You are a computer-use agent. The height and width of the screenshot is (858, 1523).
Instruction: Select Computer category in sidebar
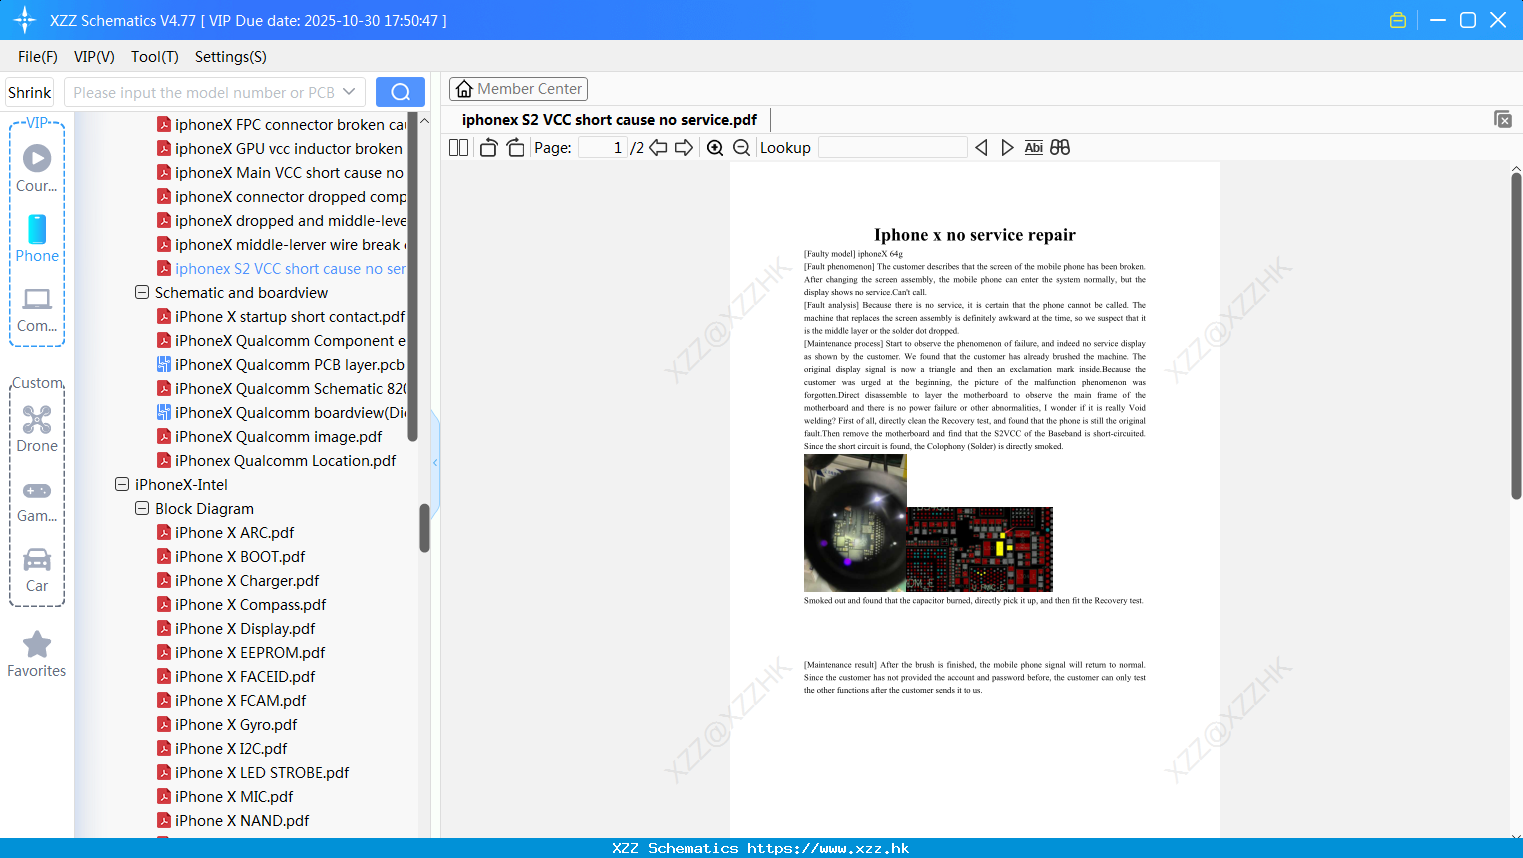pos(37,310)
